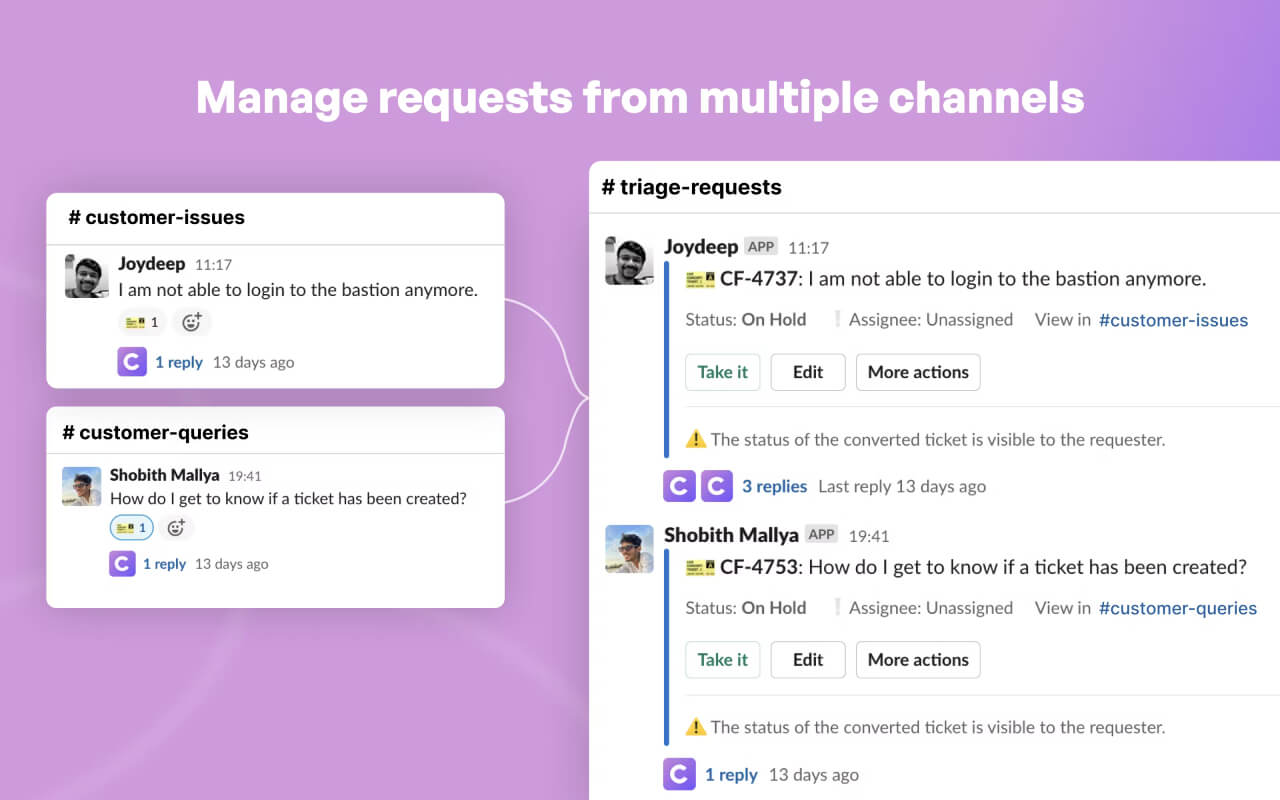Click the ticket icon next to CF-4737
This screenshot has width=1280, height=800.
700,279
